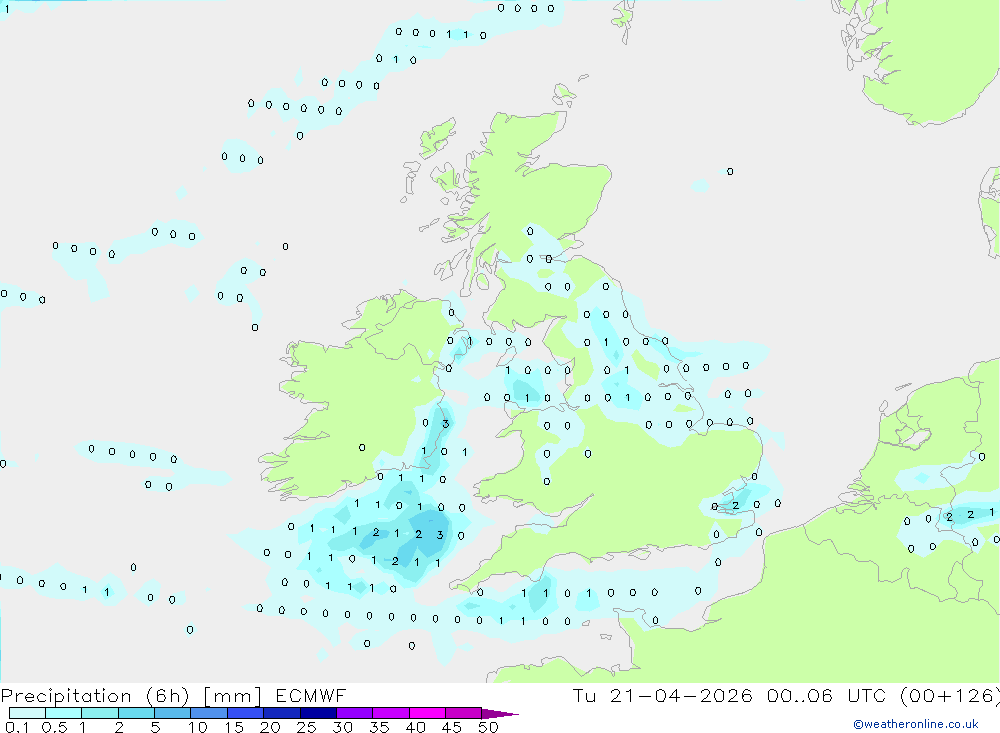Click the 1–2 mm legend color swatch
Viewport: 1000px width, 733px height.
pos(100,713)
